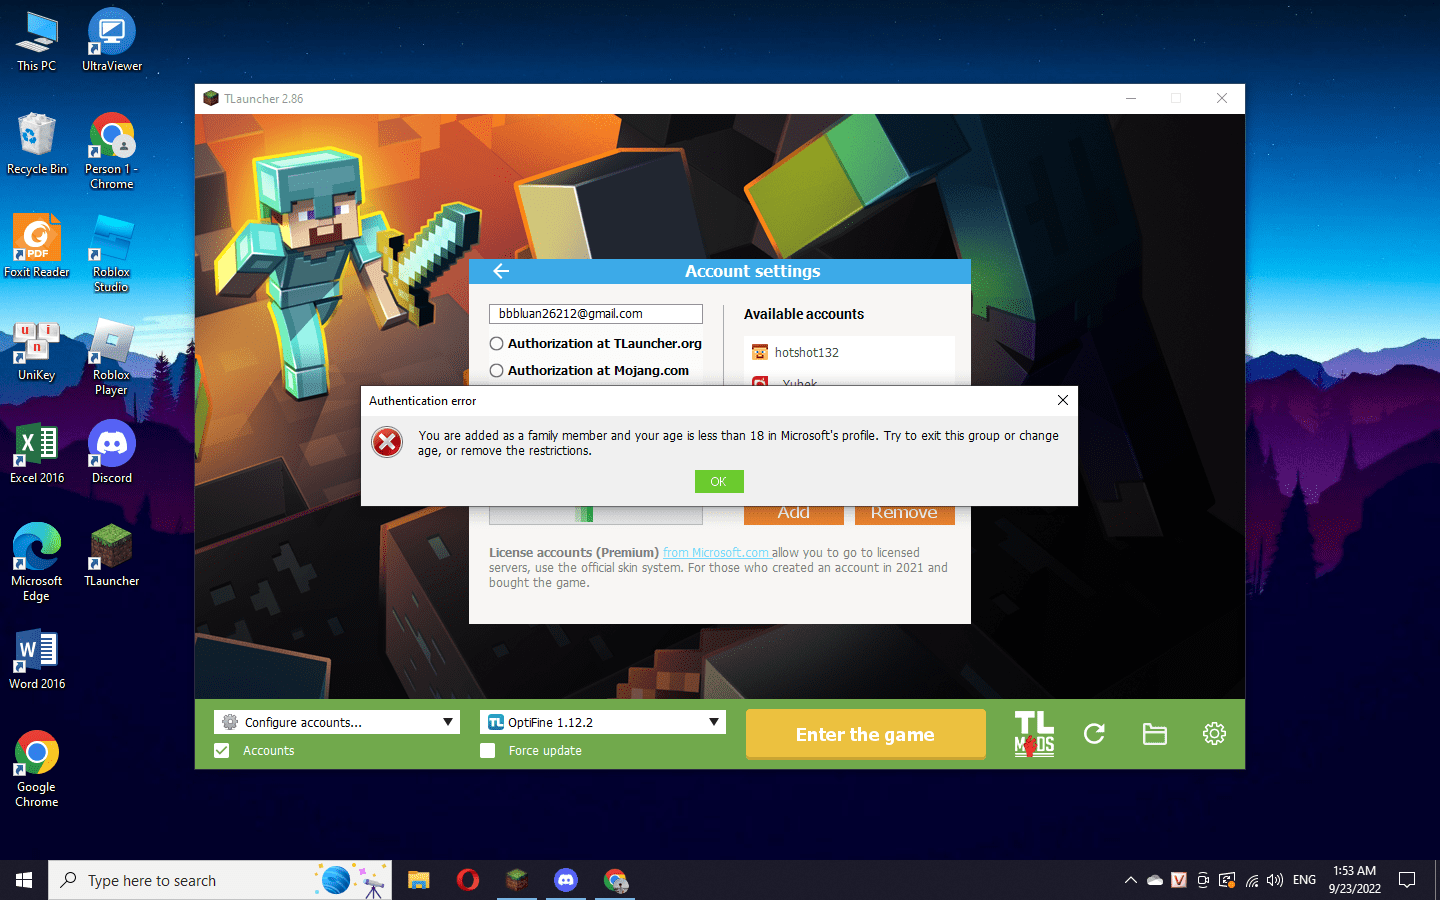
Task: Click the refresh icon in TLauncher bar
Action: [1094, 734]
